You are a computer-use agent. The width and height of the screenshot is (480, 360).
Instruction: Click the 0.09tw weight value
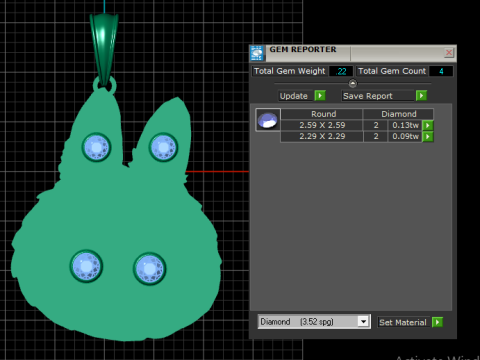[405, 136]
